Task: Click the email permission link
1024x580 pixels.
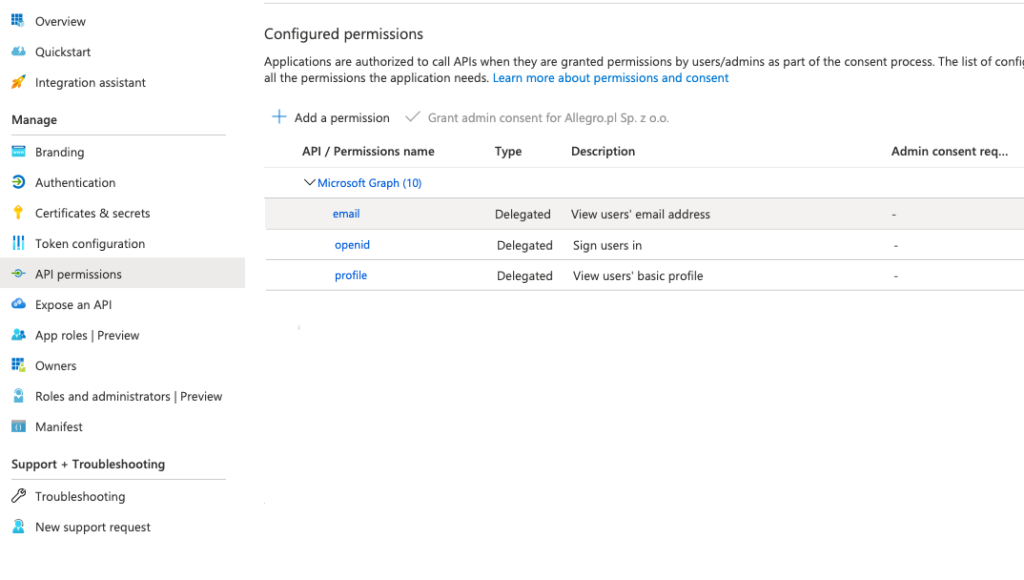Action: (346, 214)
